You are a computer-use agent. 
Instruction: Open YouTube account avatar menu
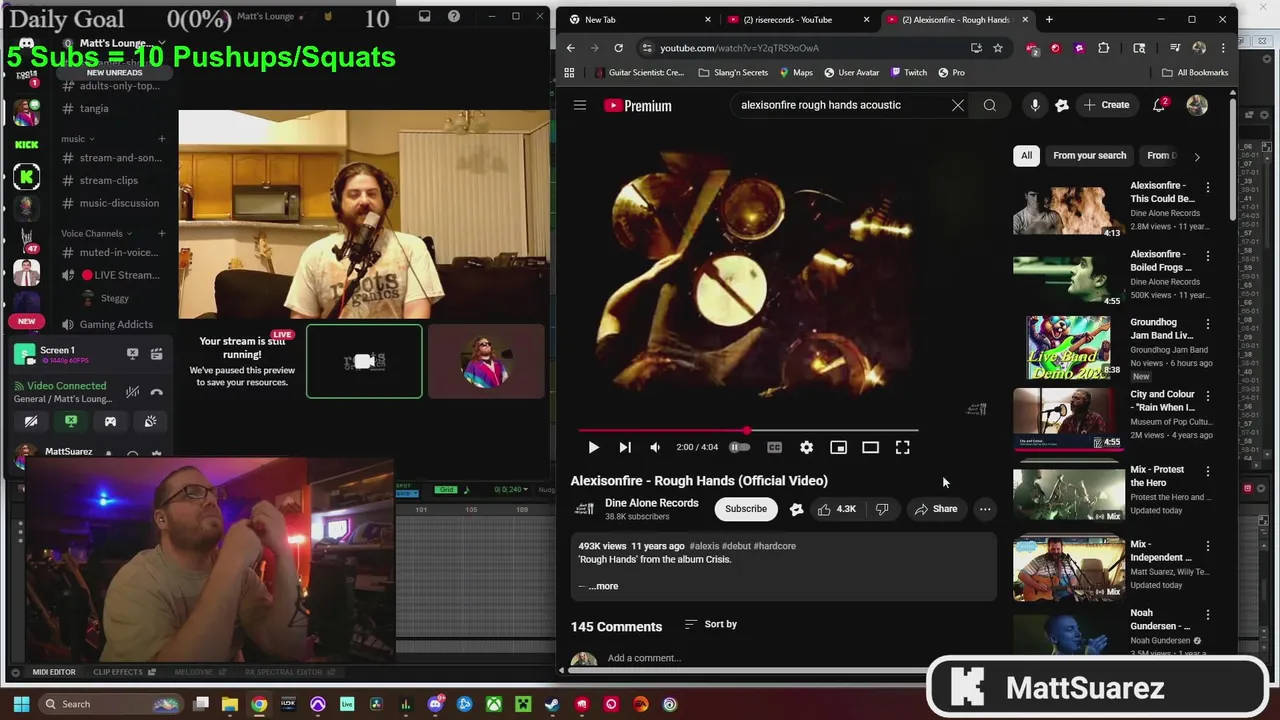point(1197,105)
